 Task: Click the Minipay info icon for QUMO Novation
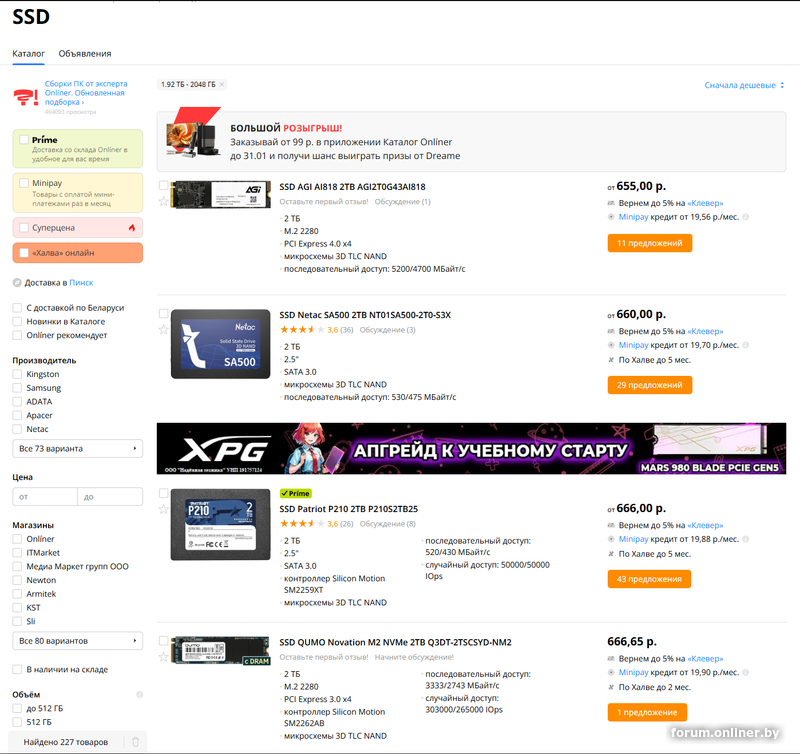click(745, 672)
